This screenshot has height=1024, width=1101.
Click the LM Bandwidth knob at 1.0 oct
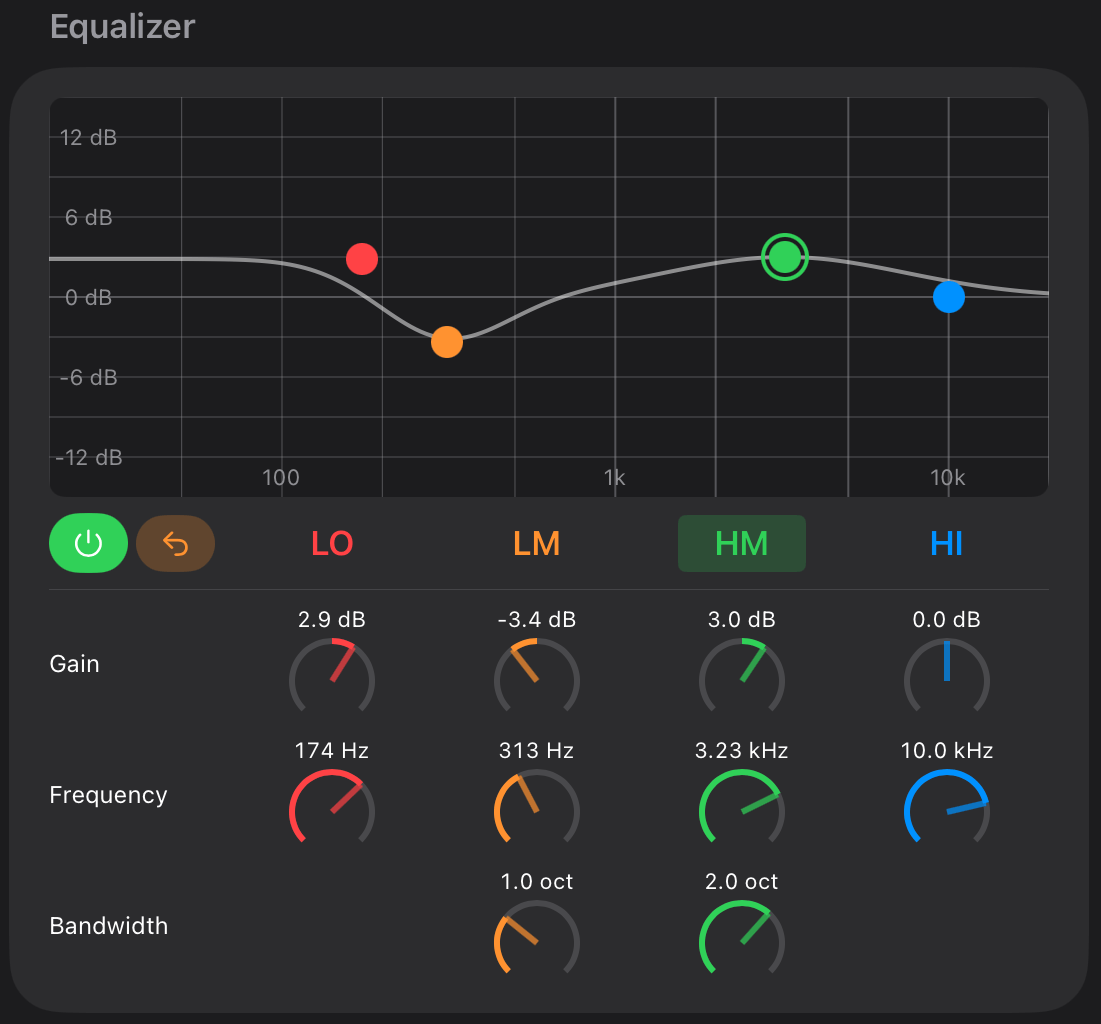click(537, 941)
